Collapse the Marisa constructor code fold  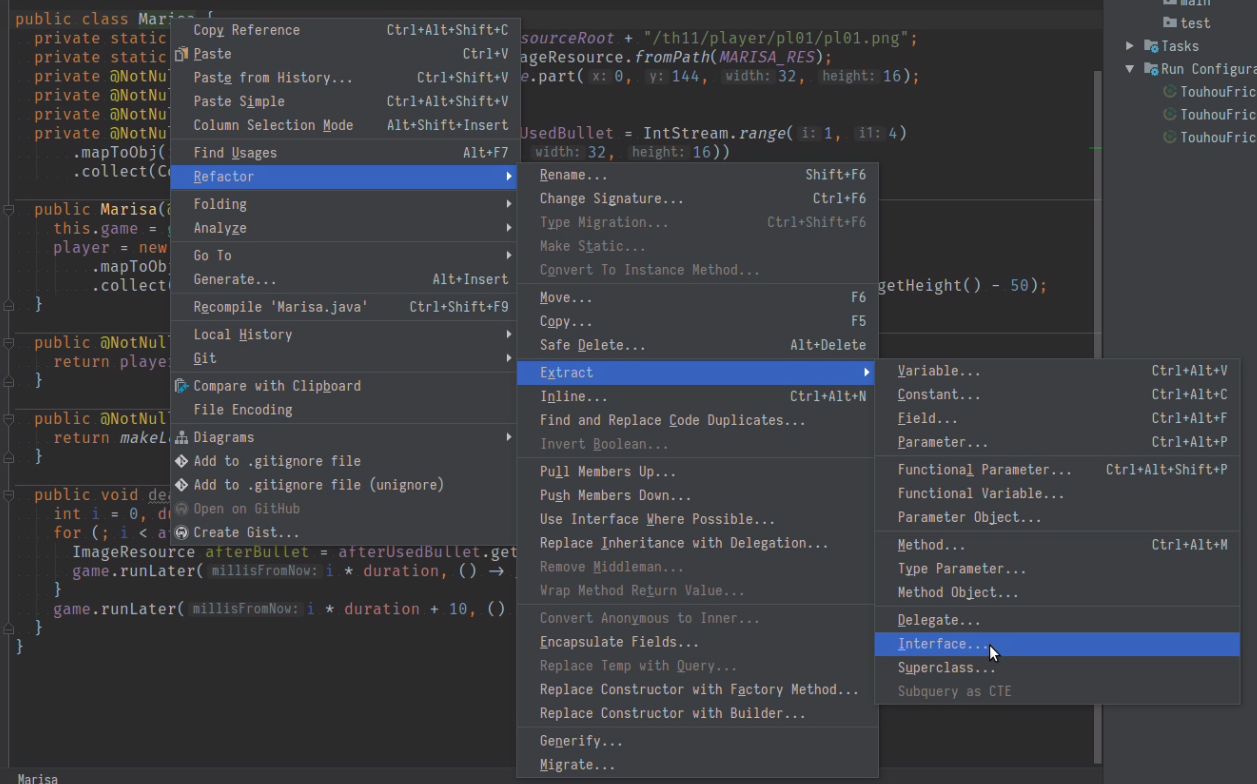point(8,210)
